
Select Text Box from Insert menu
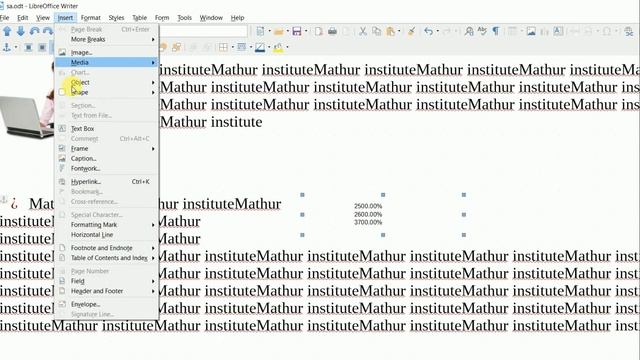107,129
